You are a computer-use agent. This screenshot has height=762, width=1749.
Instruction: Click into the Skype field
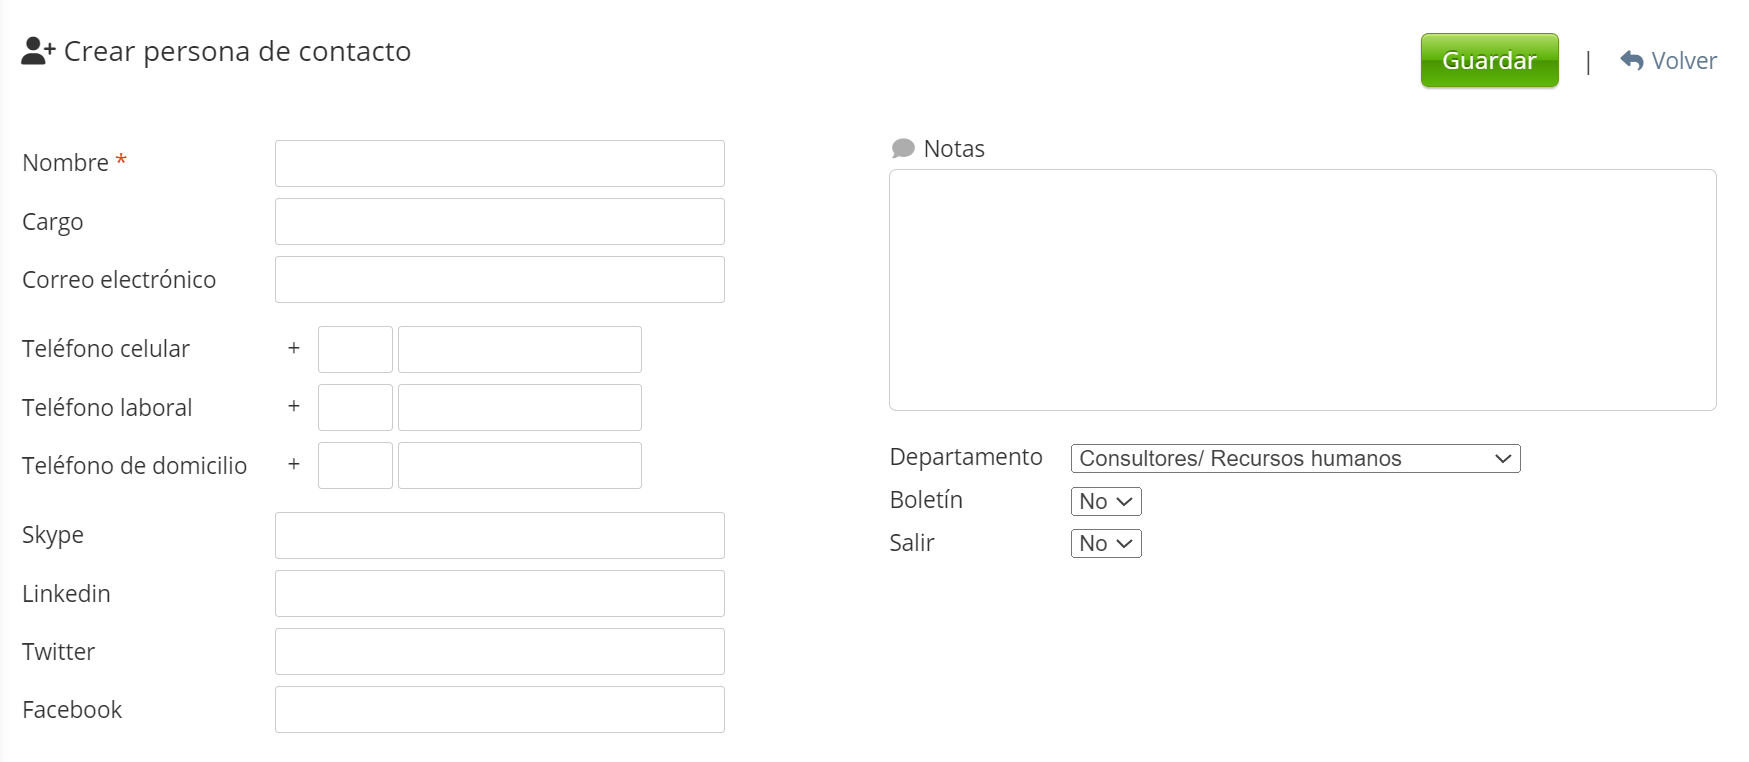499,536
